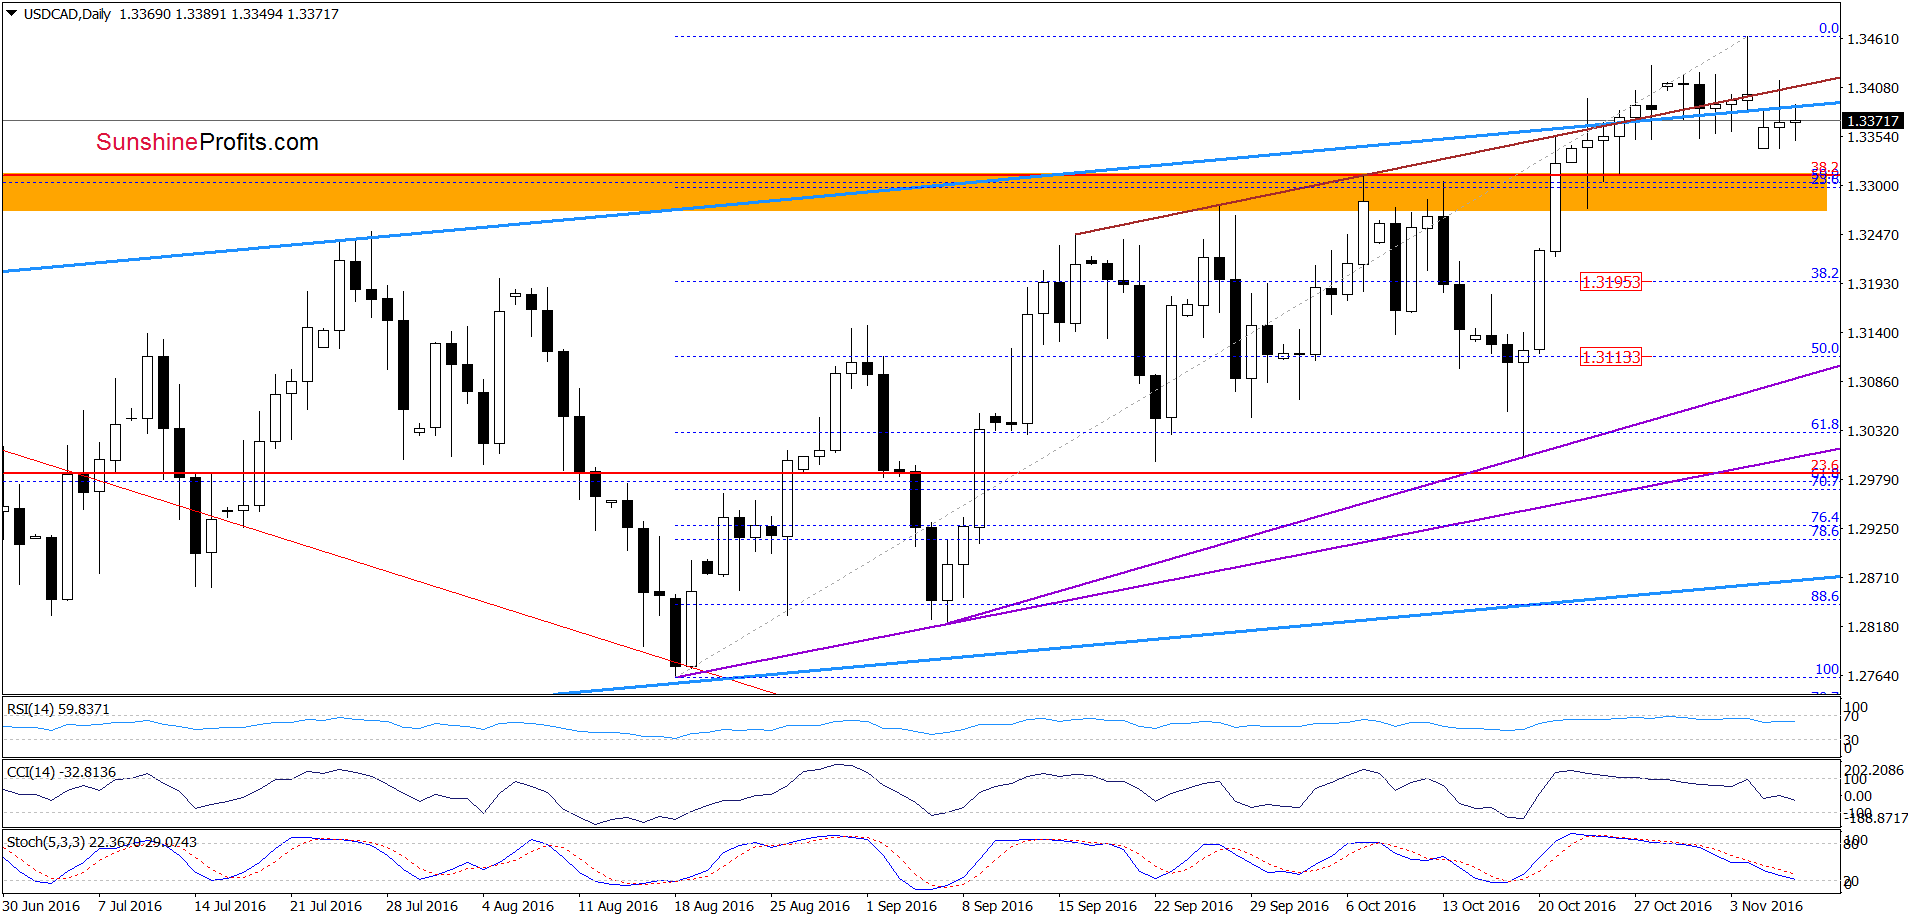Click the USDCAD,Daily chart title text
Viewport: 1908px width, 920px height.
click(67, 14)
